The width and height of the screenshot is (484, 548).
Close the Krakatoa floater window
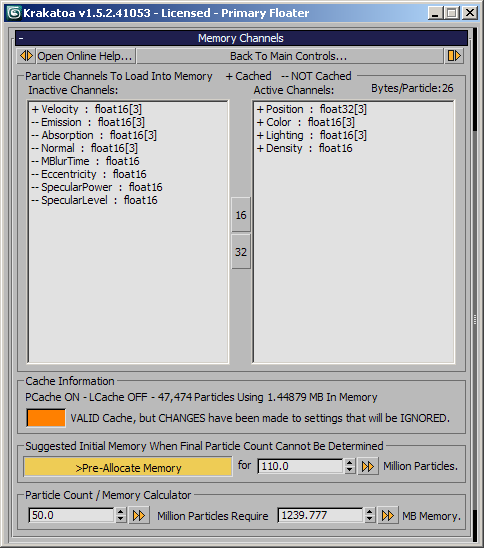pyautogui.click(x=470, y=13)
